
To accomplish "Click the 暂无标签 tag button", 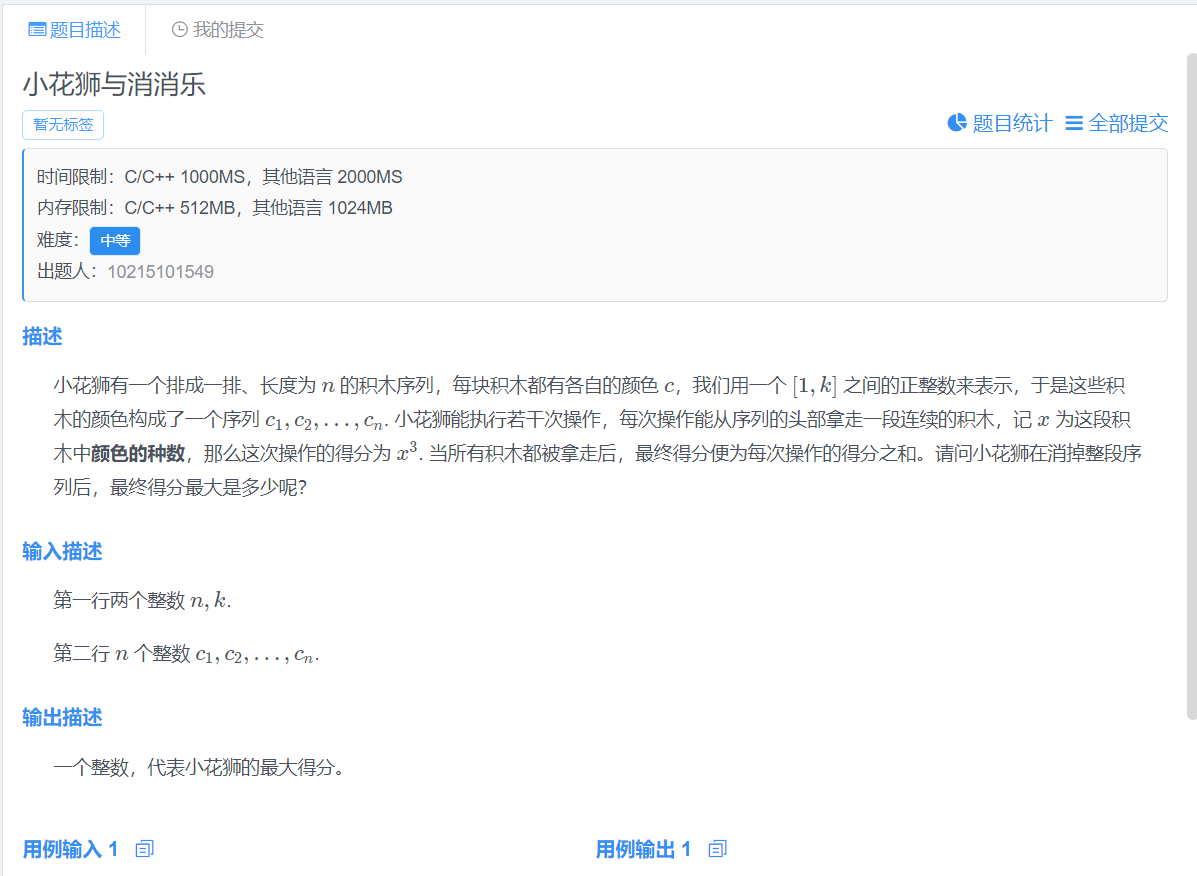I will click(63, 125).
